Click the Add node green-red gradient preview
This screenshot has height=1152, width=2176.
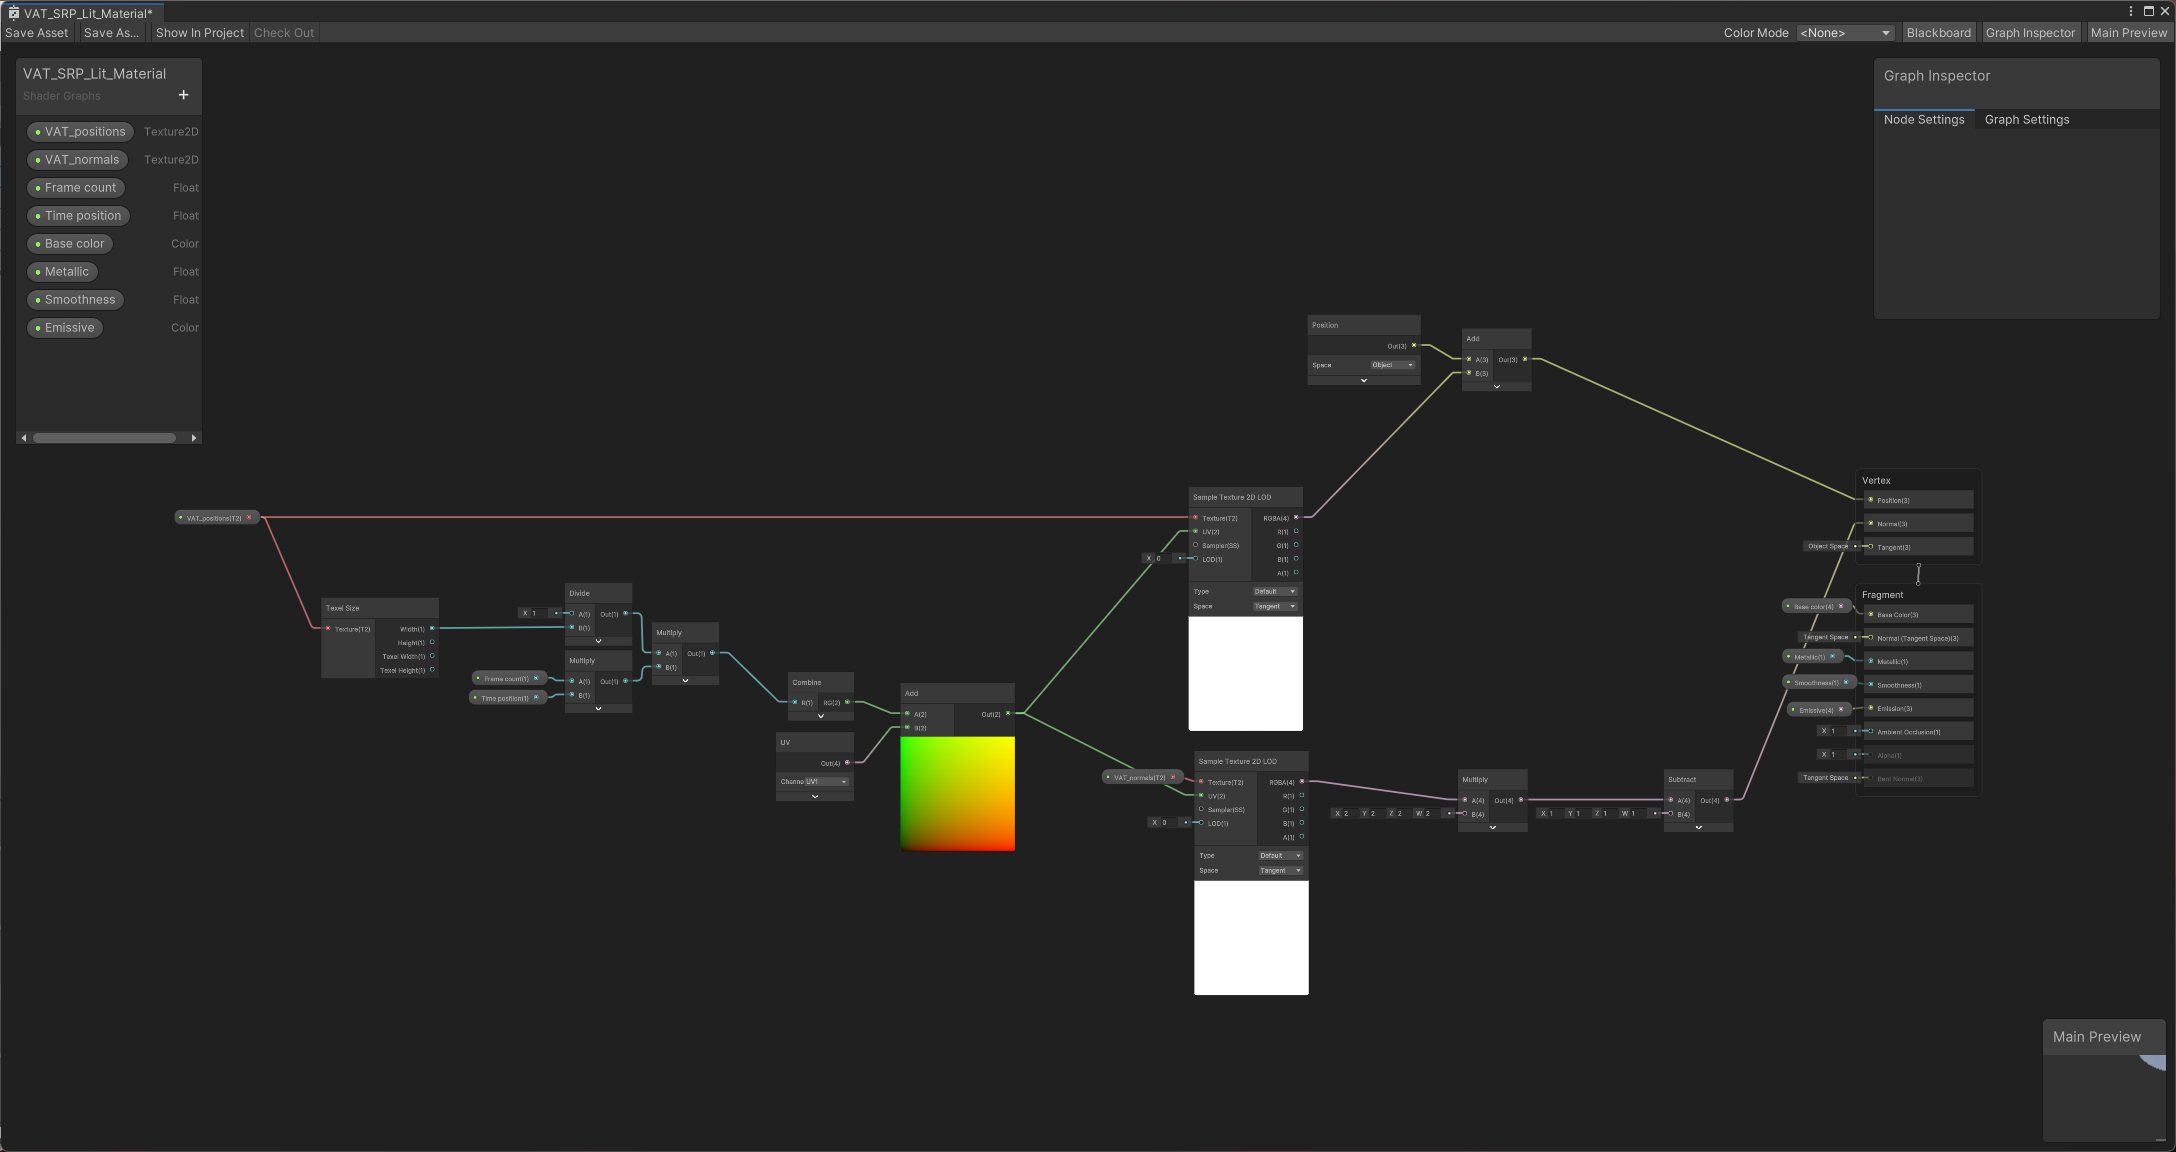click(x=957, y=794)
